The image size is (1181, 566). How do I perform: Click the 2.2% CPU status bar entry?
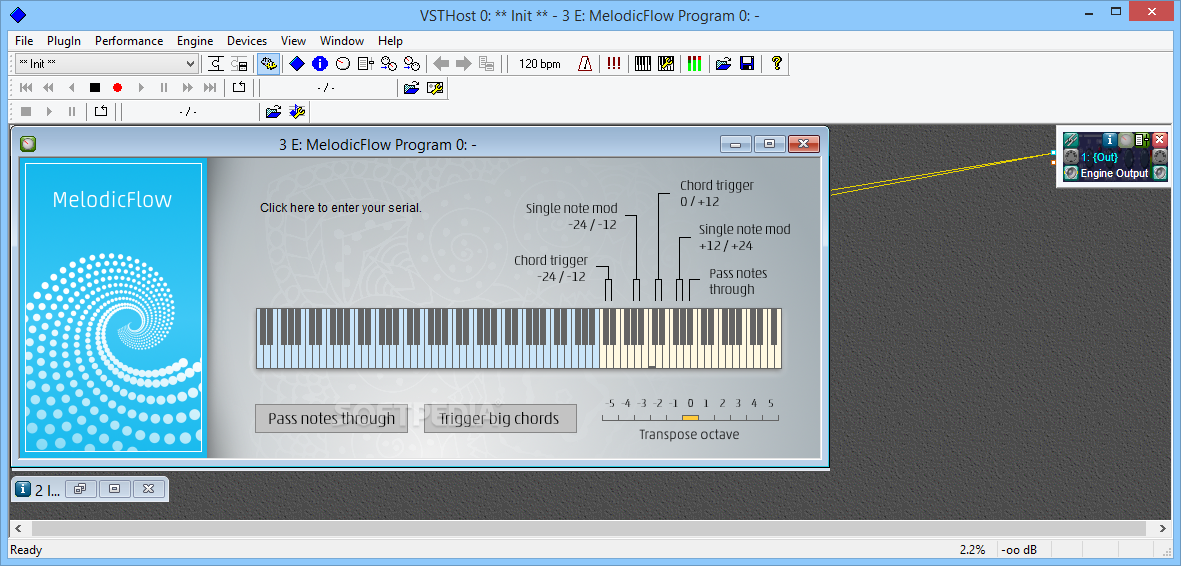(972, 550)
